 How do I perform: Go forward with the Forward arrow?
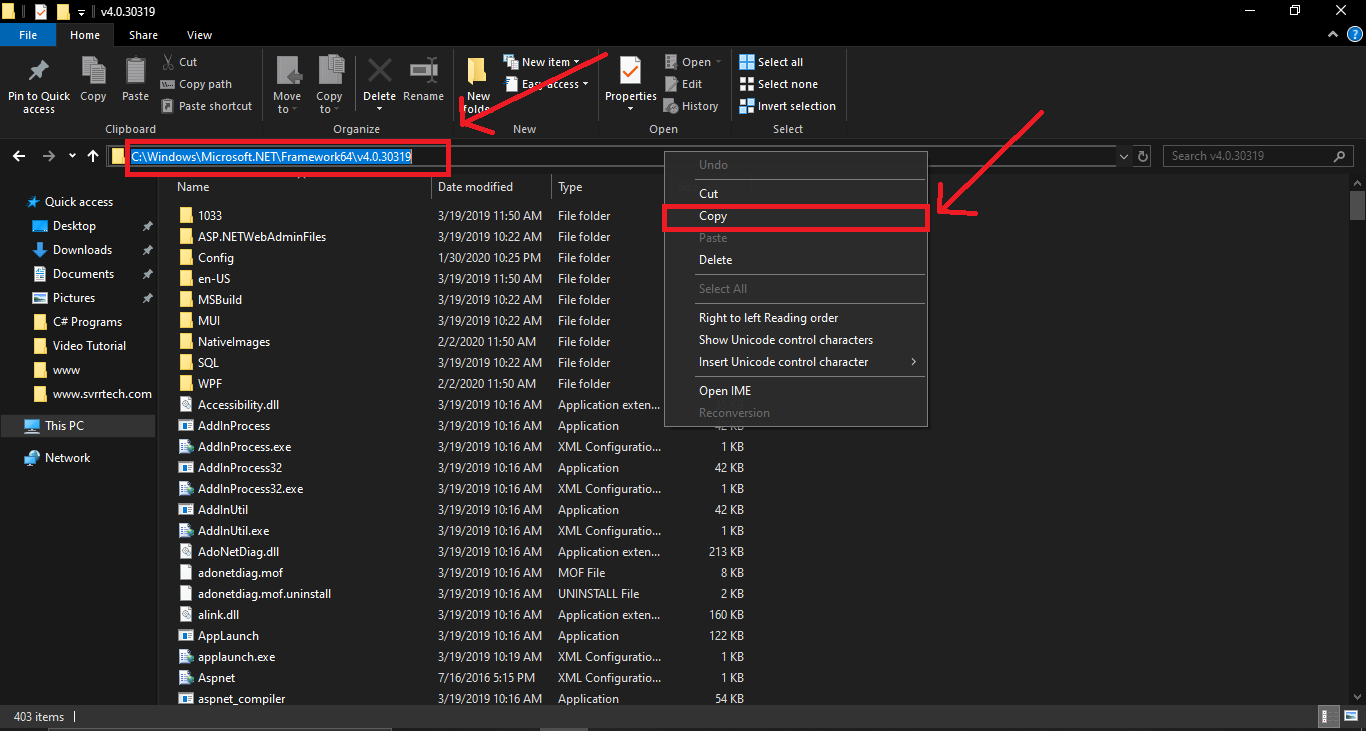click(49, 156)
